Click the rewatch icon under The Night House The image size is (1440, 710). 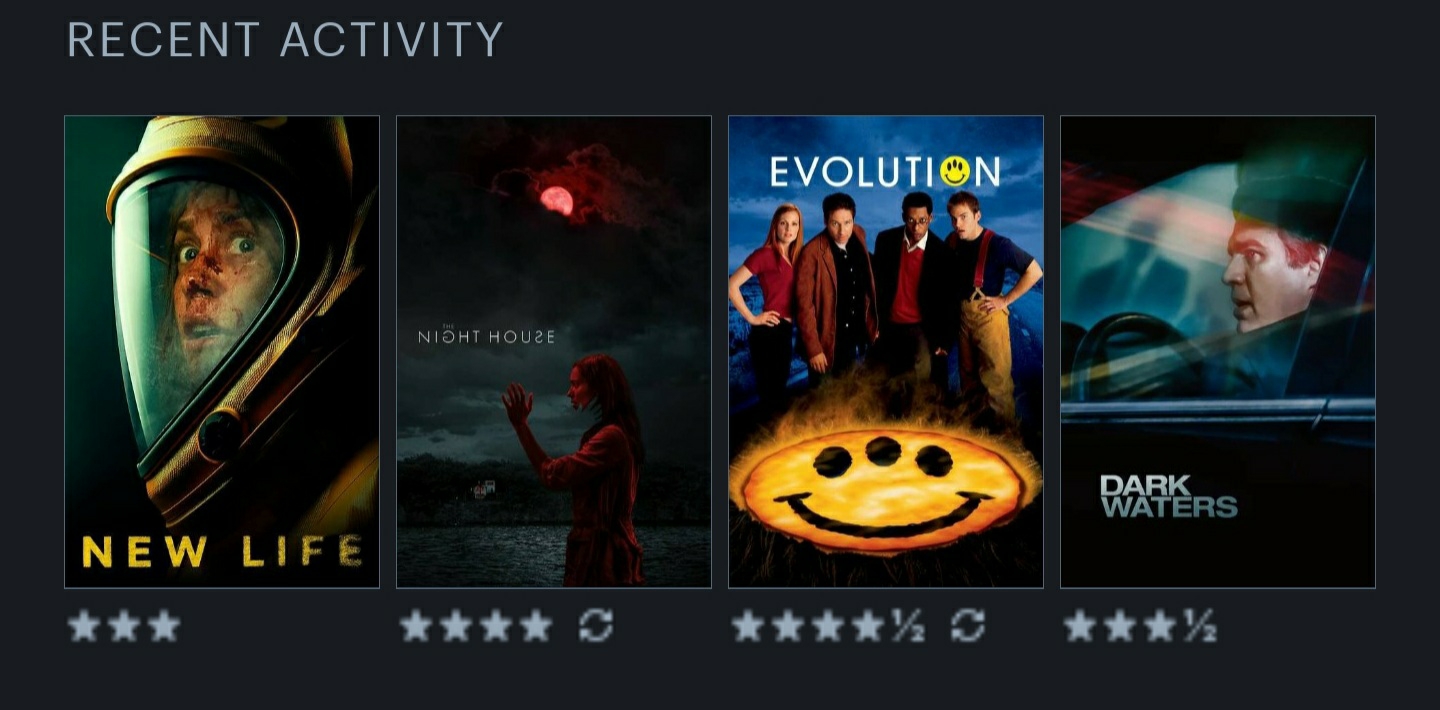point(596,627)
